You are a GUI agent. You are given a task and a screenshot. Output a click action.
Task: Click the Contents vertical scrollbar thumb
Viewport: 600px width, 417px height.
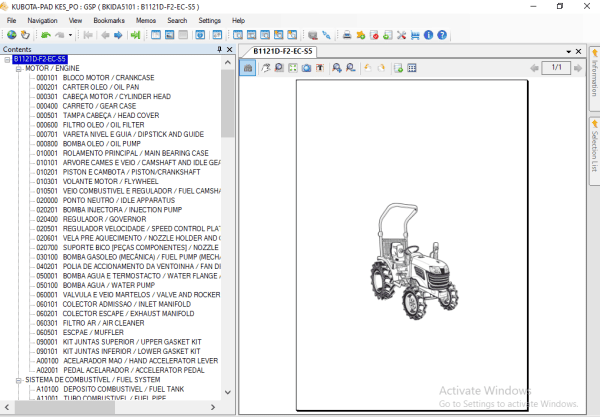pos(228,103)
